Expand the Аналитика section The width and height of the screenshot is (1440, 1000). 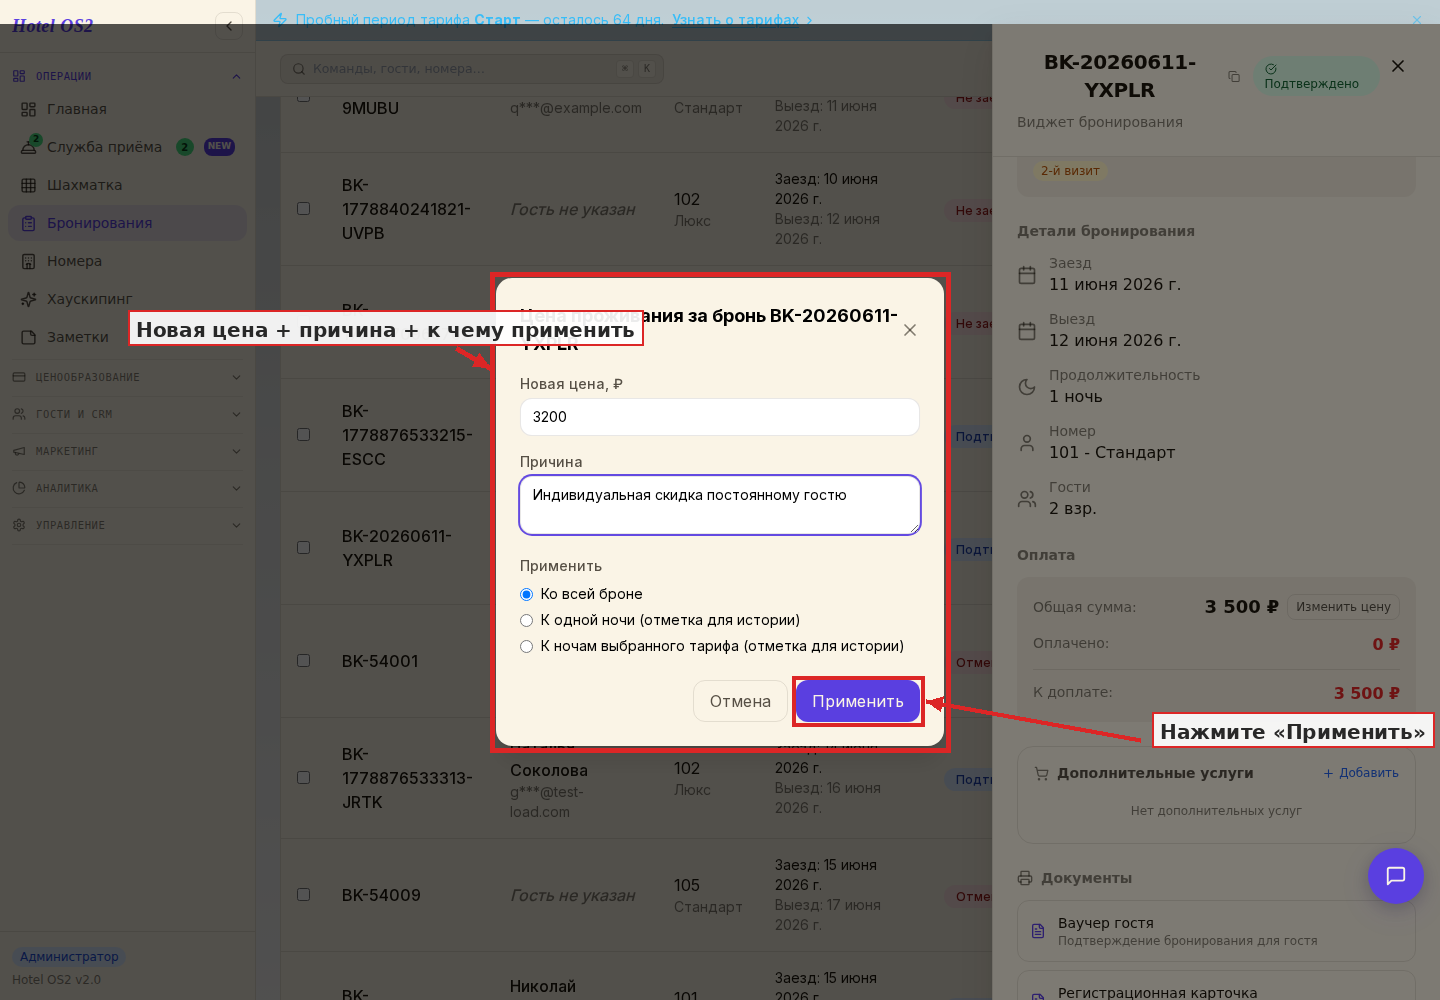pos(236,488)
